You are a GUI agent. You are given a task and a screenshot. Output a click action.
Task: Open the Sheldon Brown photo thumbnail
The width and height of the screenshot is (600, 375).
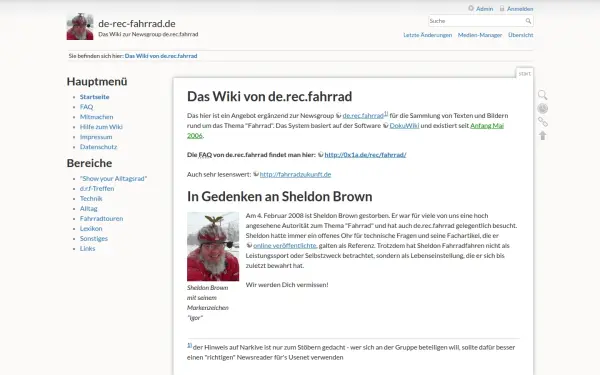[213, 246]
